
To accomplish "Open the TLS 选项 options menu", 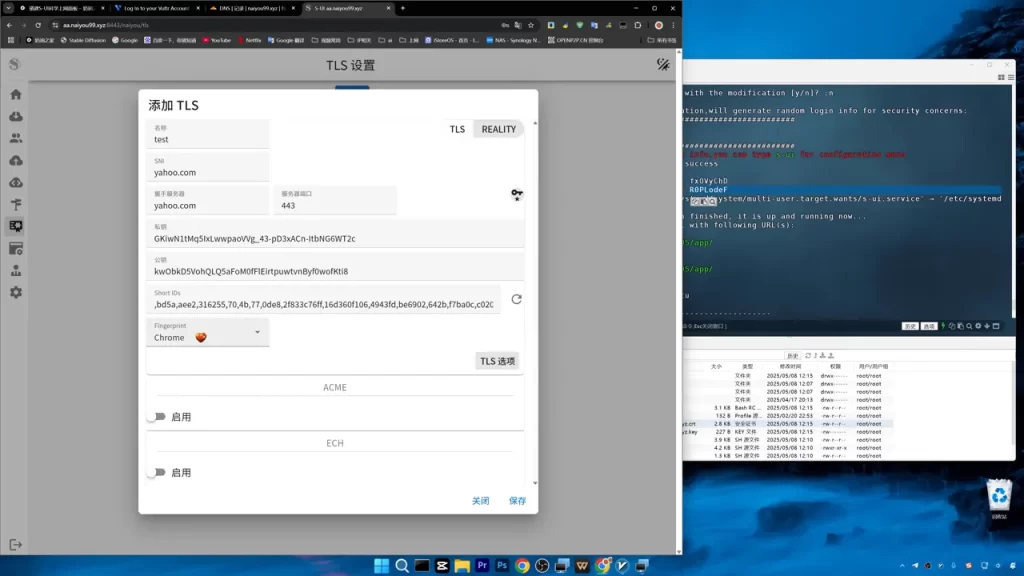I will pos(498,361).
